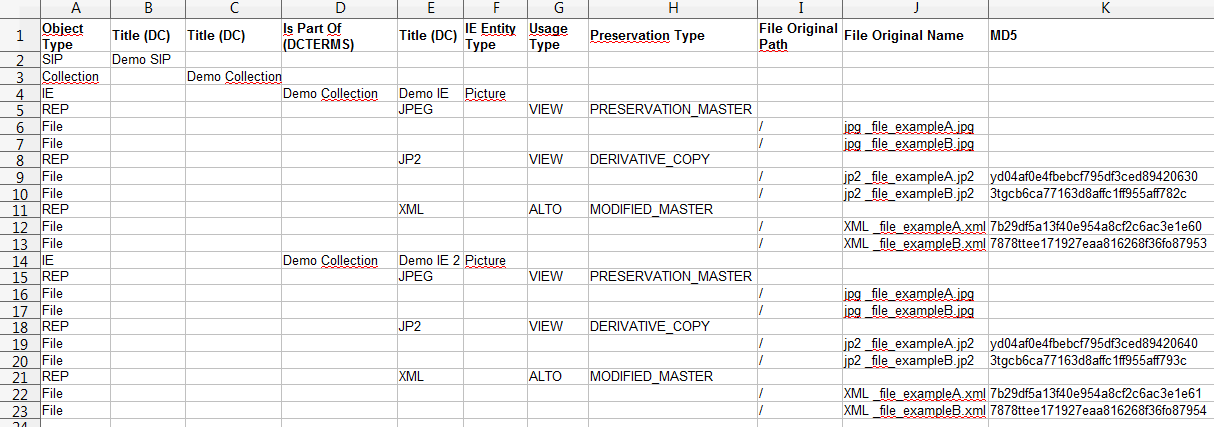
Task: Select the MD5 value ending in f36f87954
Action: point(1098,411)
